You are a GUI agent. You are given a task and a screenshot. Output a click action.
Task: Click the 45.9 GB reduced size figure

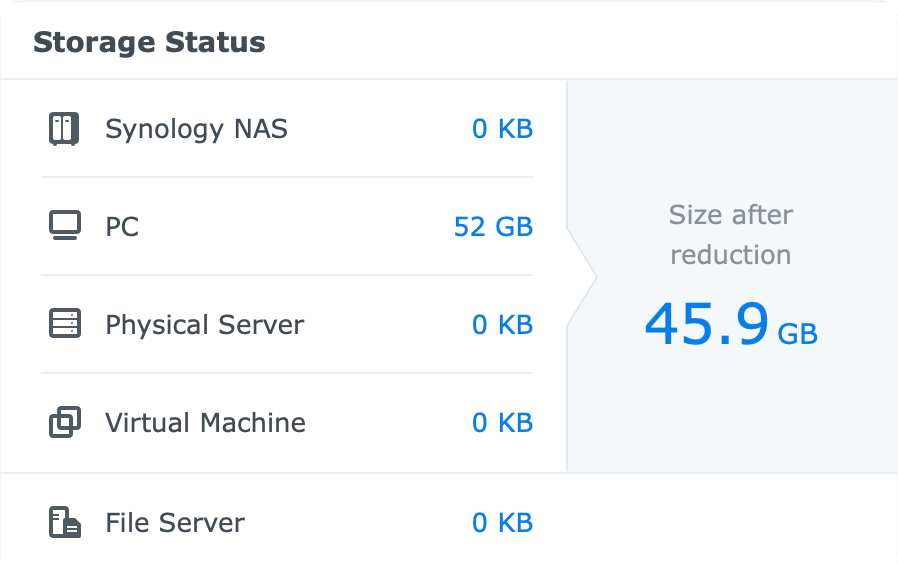point(731,324)
